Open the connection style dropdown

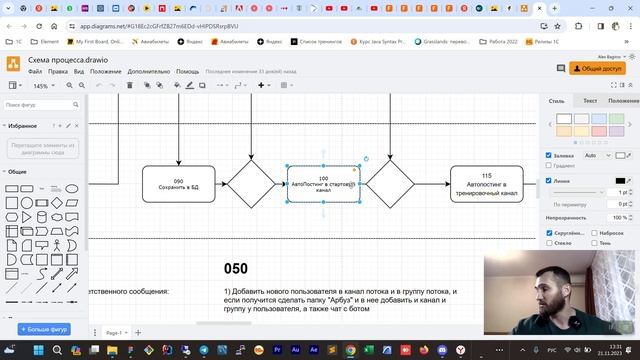click(x=222, y=85)
